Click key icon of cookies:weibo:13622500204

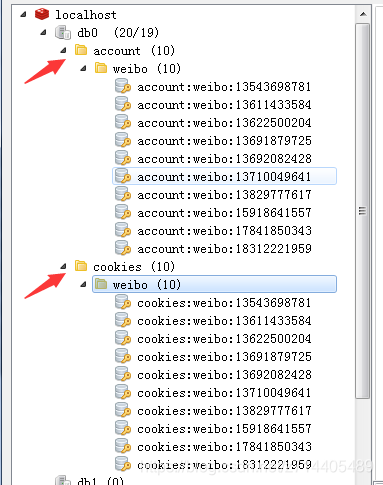tap(123, 338)
